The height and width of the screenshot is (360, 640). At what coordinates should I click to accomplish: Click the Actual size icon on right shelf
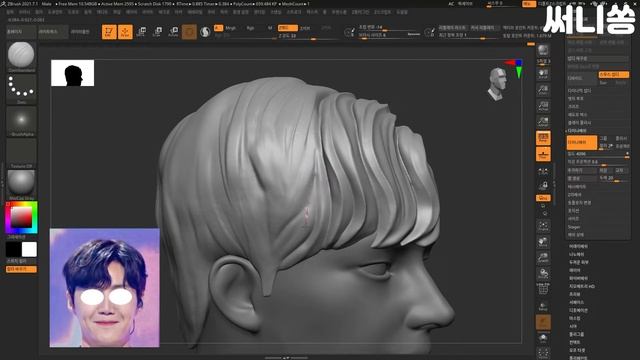click(x=543, y=106)
